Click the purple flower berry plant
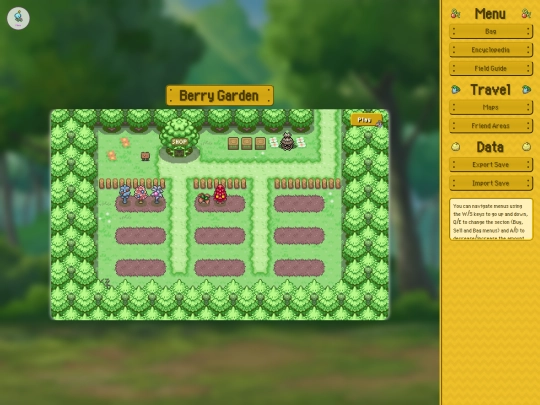Image resolution: width=540 pixels, height=405 pixels. pos(157,194)
